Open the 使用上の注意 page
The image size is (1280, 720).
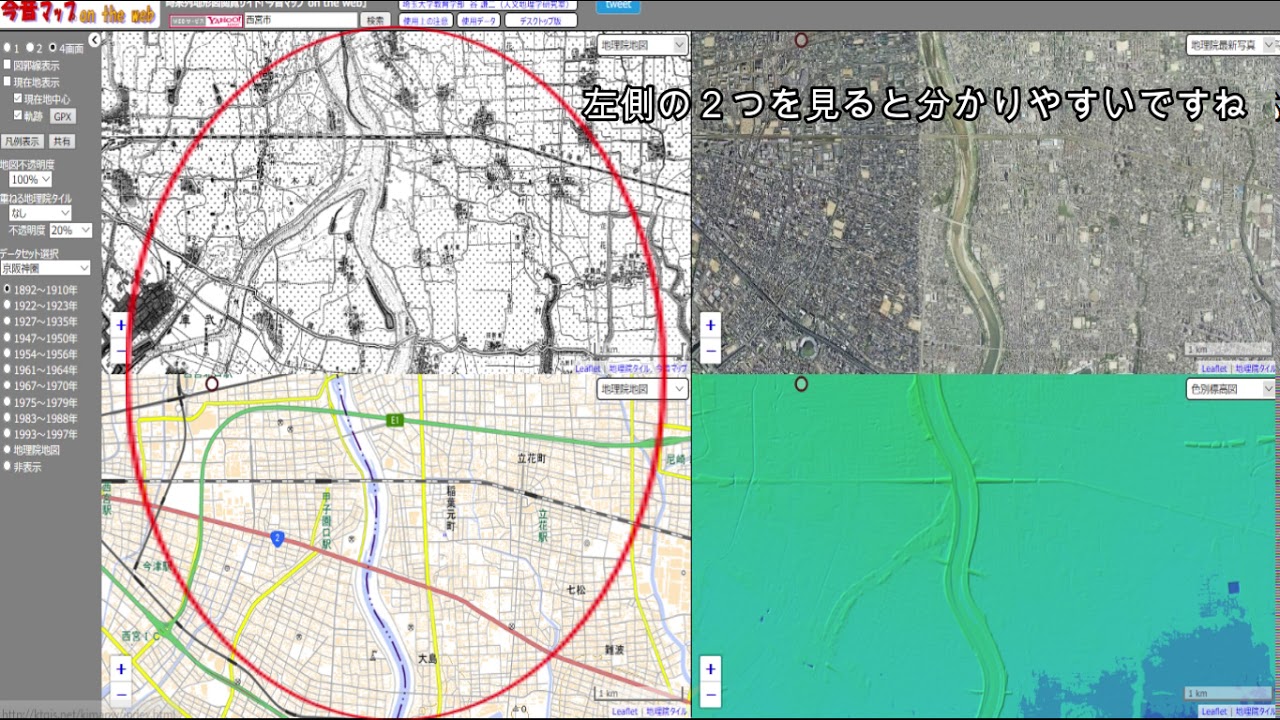coord(425,20)
